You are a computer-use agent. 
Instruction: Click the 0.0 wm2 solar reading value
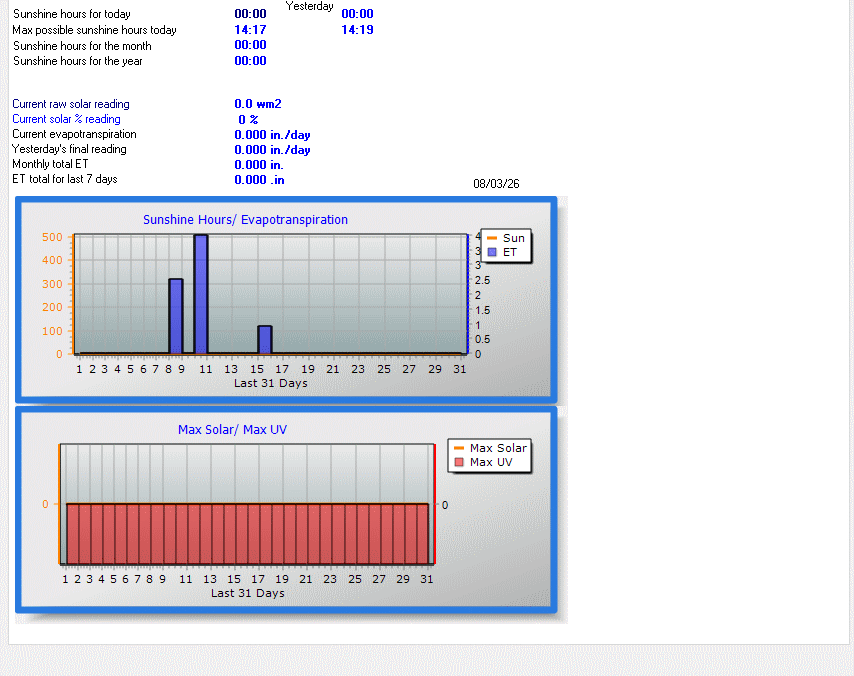[x=258, y=104]
